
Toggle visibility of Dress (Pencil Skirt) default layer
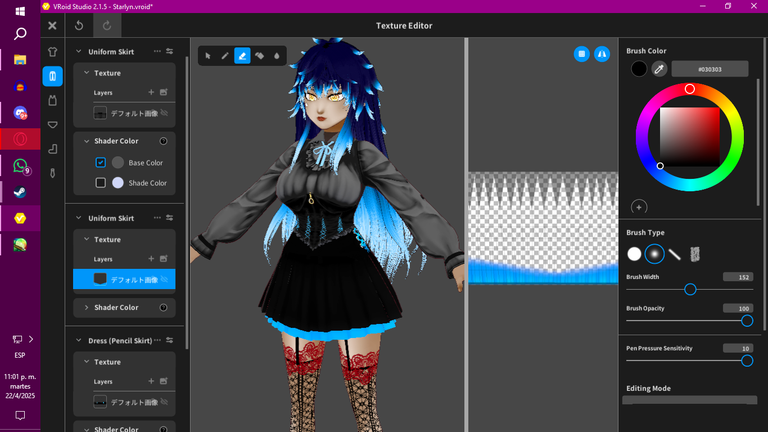tap(165, 402)
